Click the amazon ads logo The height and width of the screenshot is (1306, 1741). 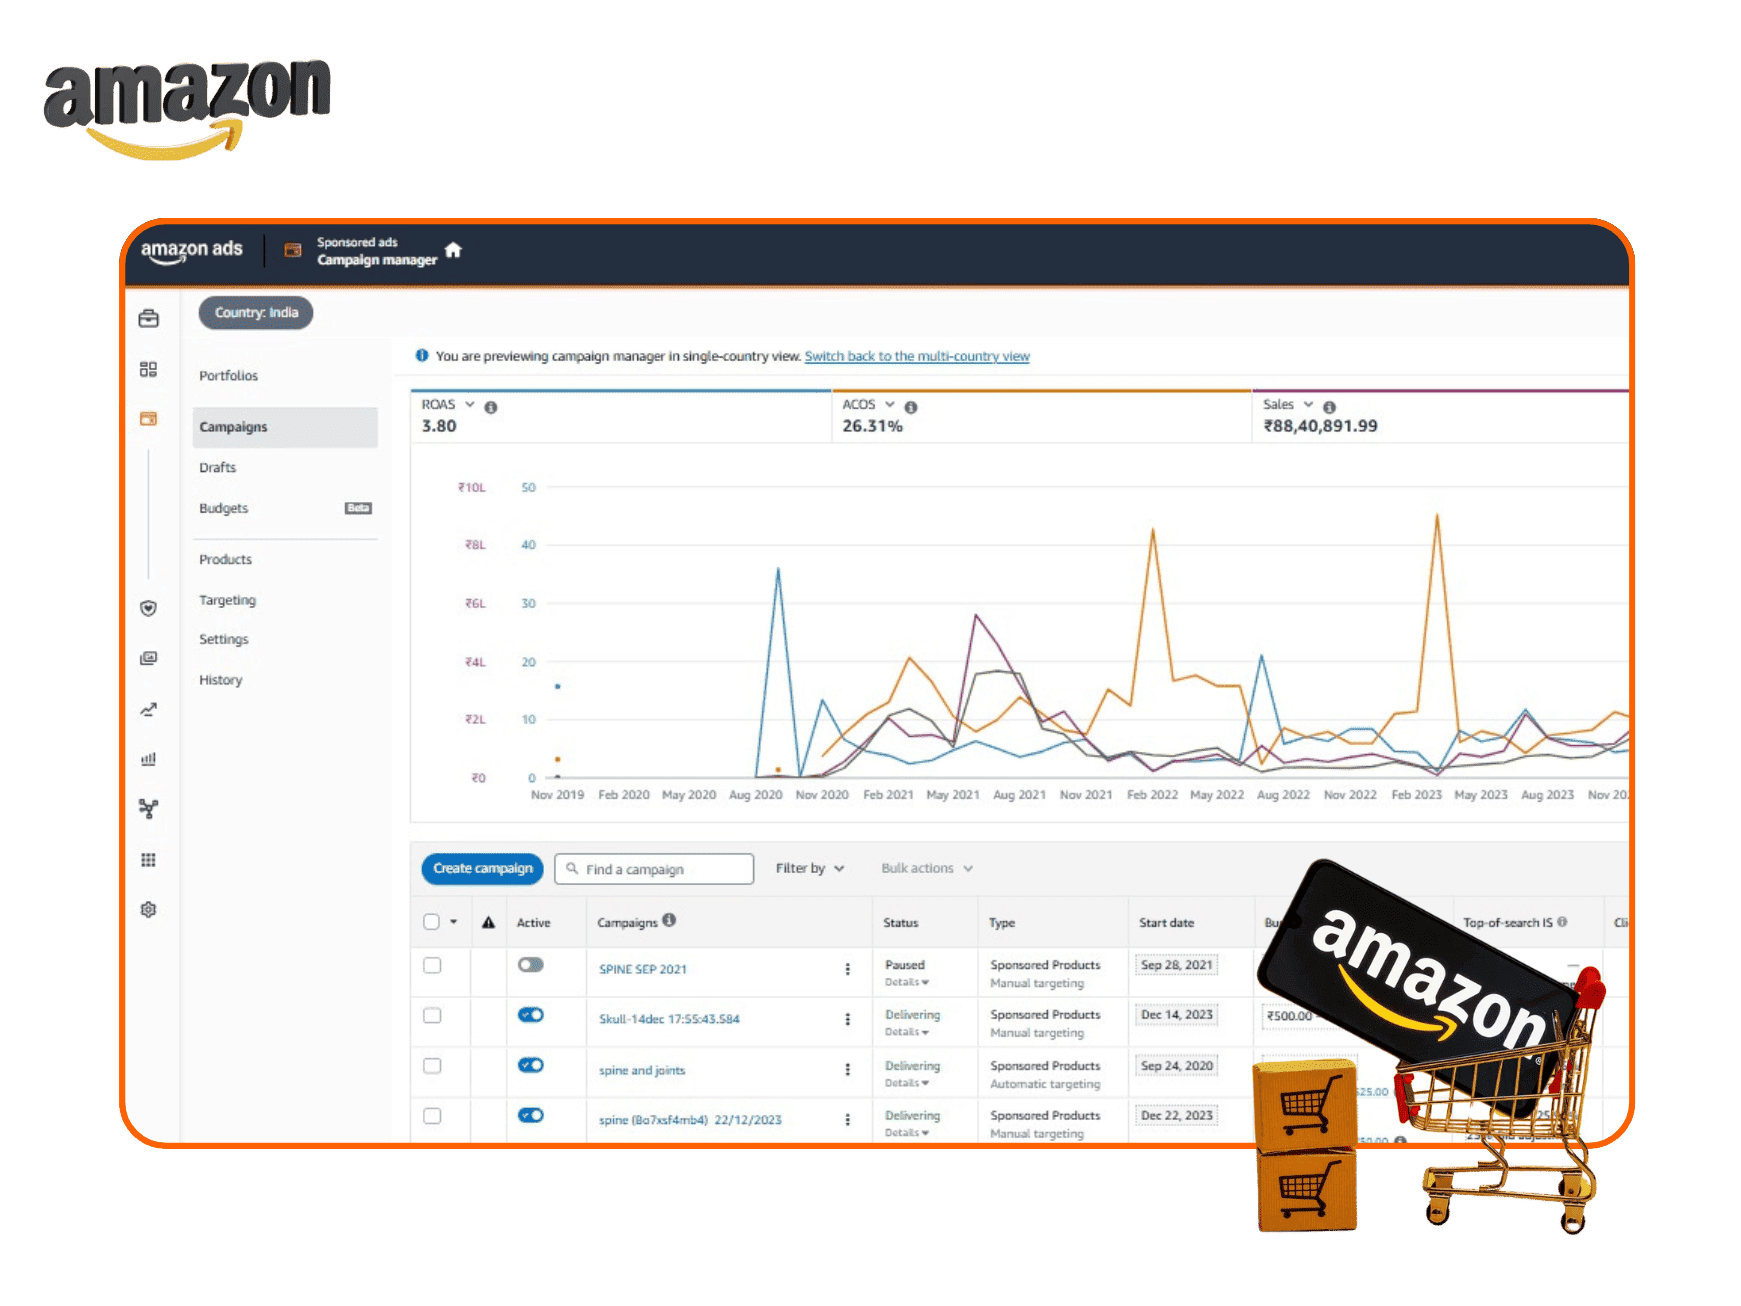pyautogui.click(x=192, y=250)
